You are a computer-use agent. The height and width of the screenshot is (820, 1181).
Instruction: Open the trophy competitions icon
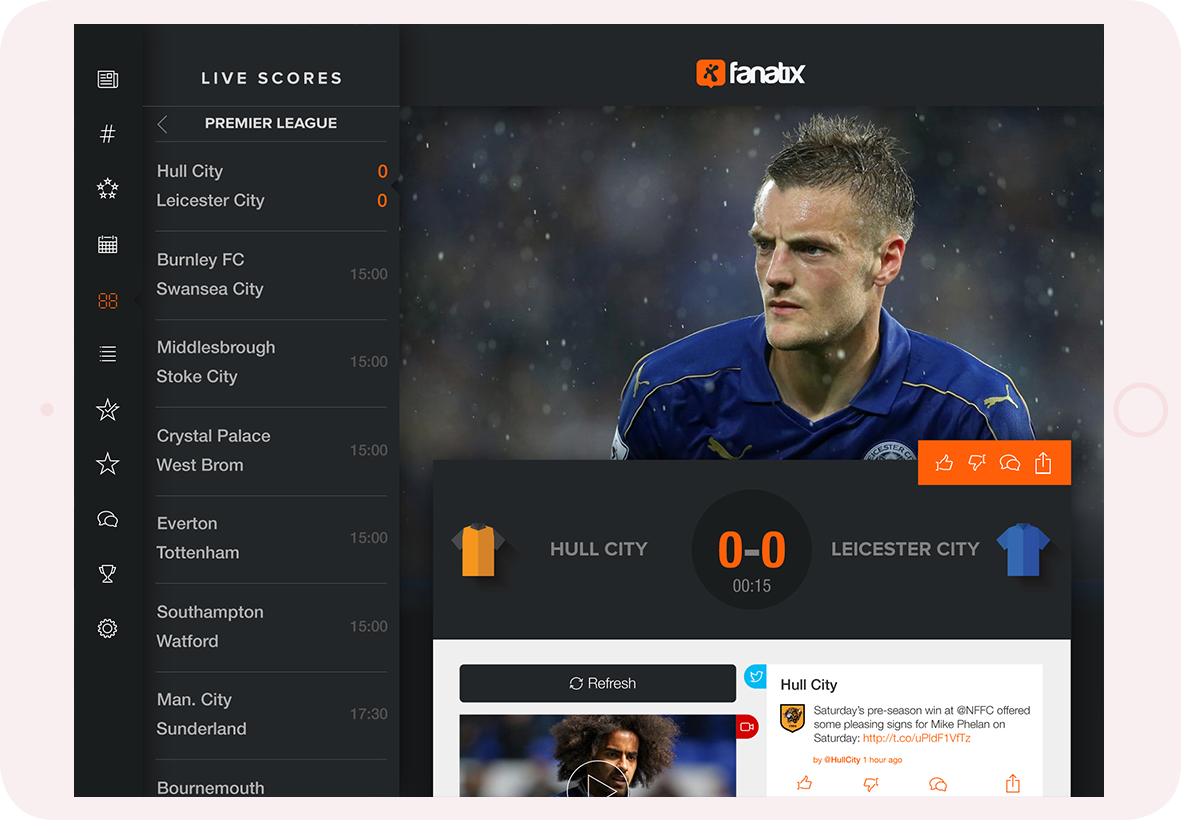pyautogui.click(x=108, y=574)
